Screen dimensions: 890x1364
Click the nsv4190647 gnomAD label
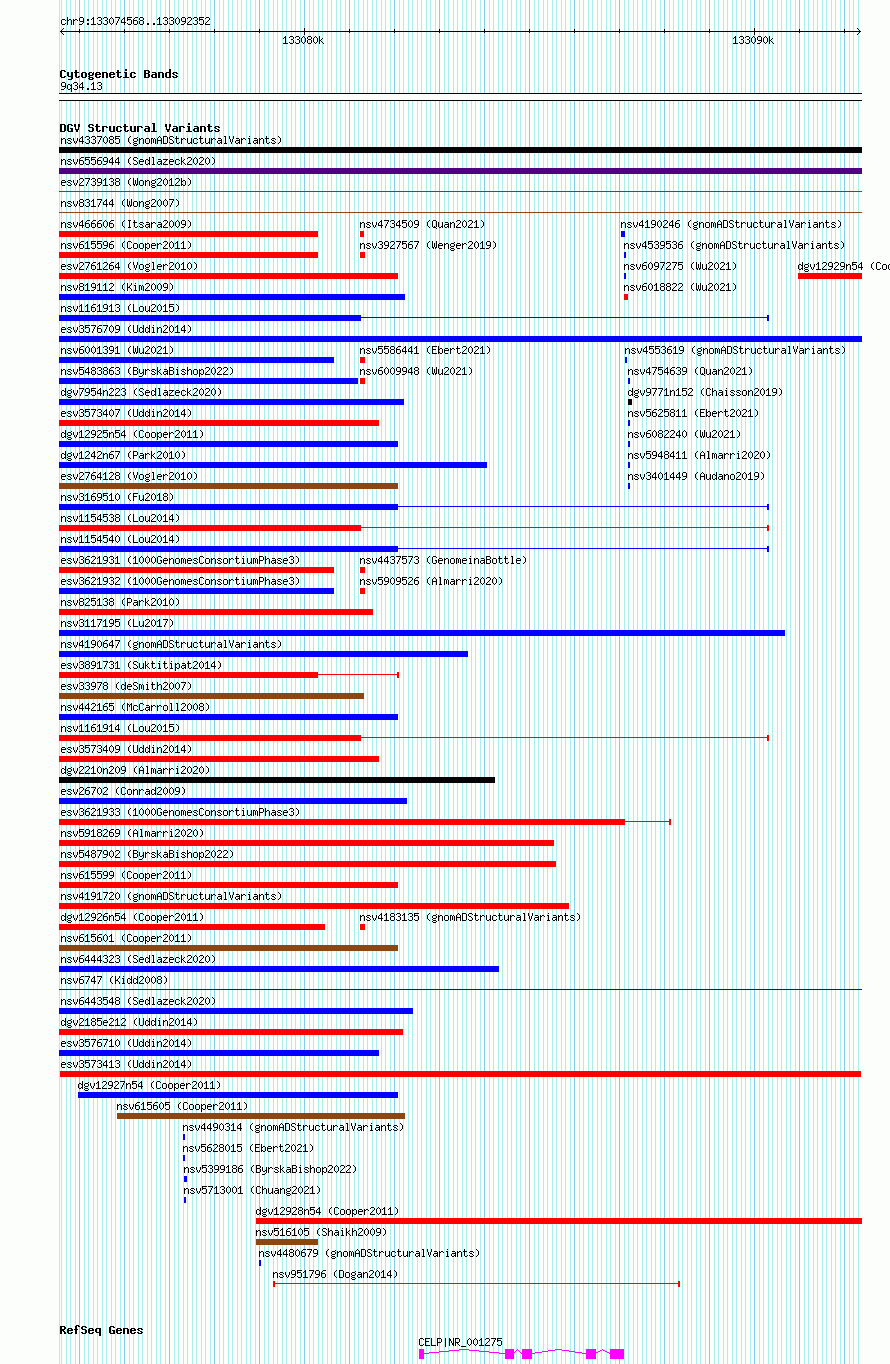coord(171,644)
